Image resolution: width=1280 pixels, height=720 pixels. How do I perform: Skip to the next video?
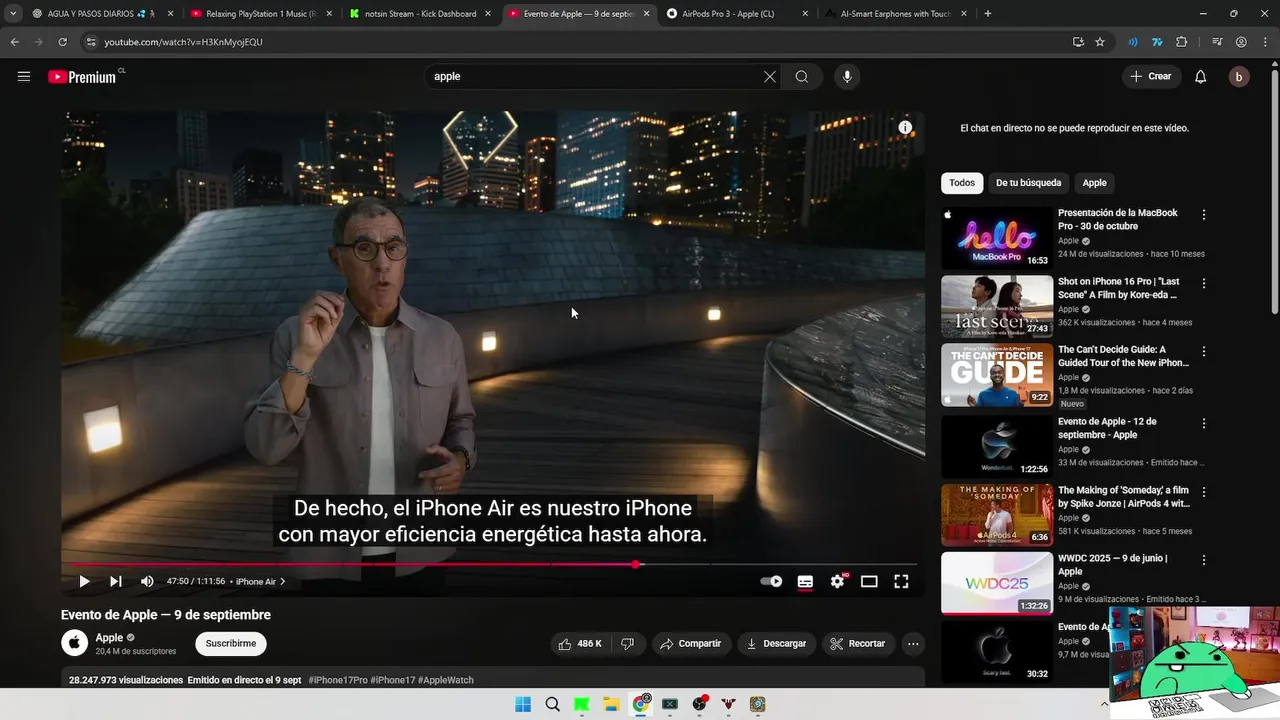coord(116,581)
